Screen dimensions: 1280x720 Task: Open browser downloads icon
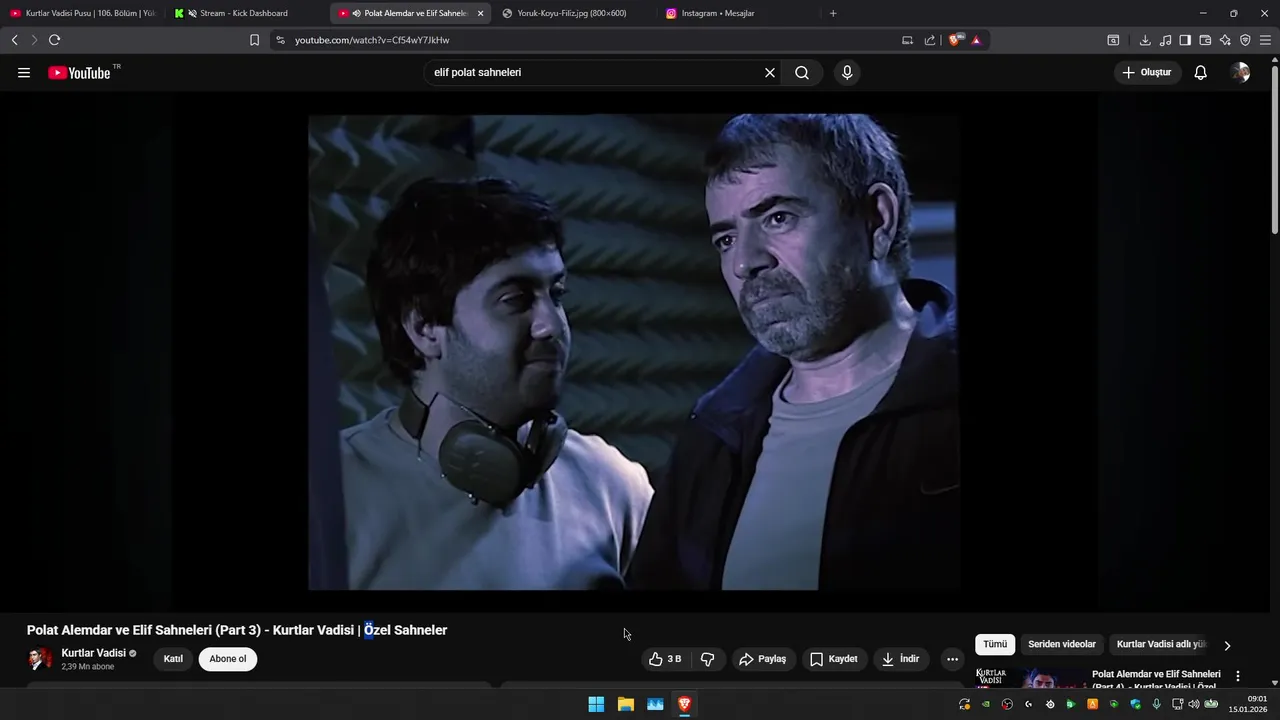(x=1145, y=40)
